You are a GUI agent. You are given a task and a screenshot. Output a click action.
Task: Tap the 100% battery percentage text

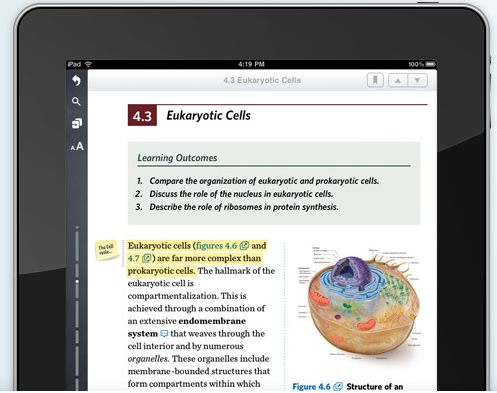point(416,64)
